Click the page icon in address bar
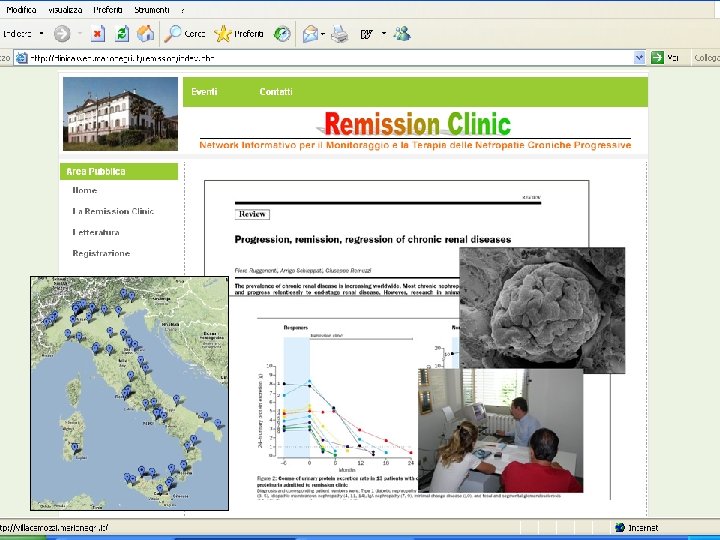 pos(21,58)
